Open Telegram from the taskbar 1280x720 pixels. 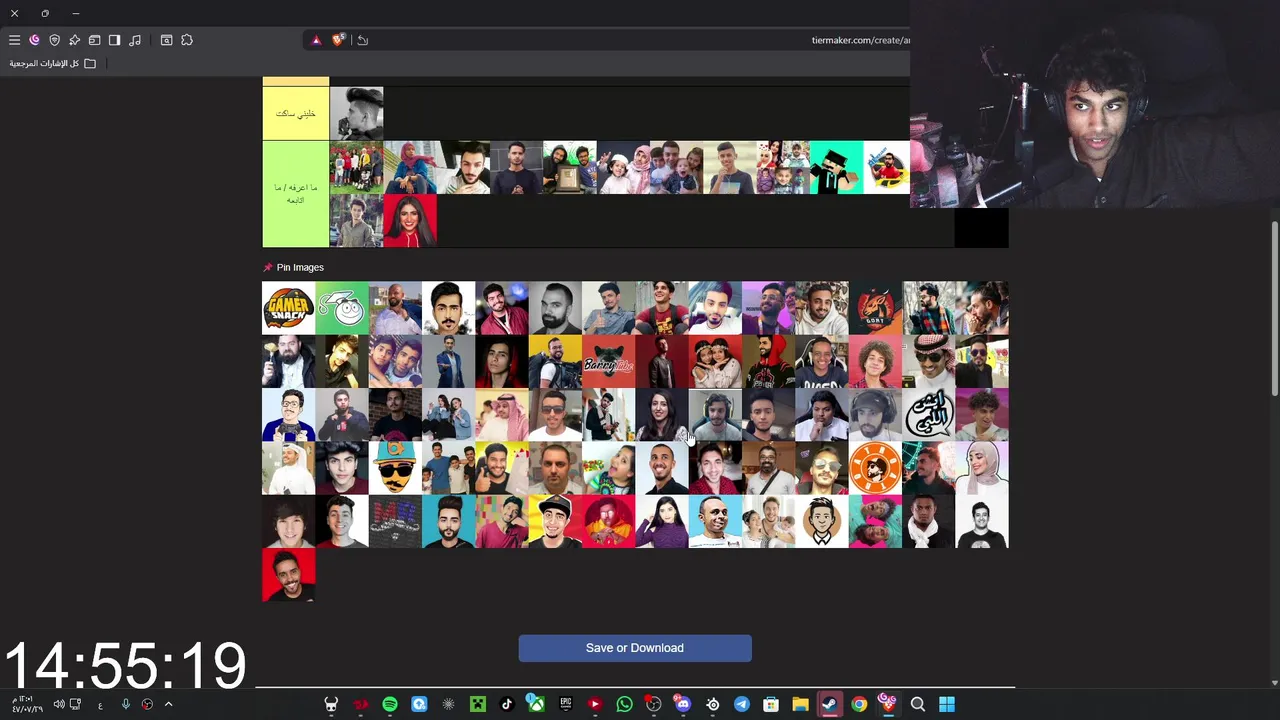pyautogui.click(x=742, y=704)
